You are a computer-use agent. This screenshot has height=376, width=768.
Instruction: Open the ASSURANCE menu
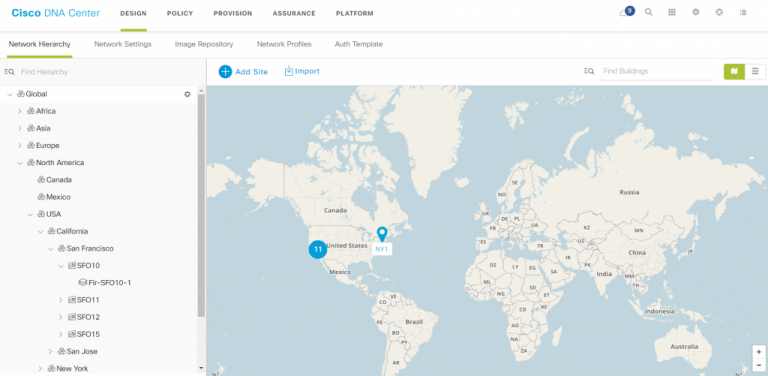pos(294,13)
